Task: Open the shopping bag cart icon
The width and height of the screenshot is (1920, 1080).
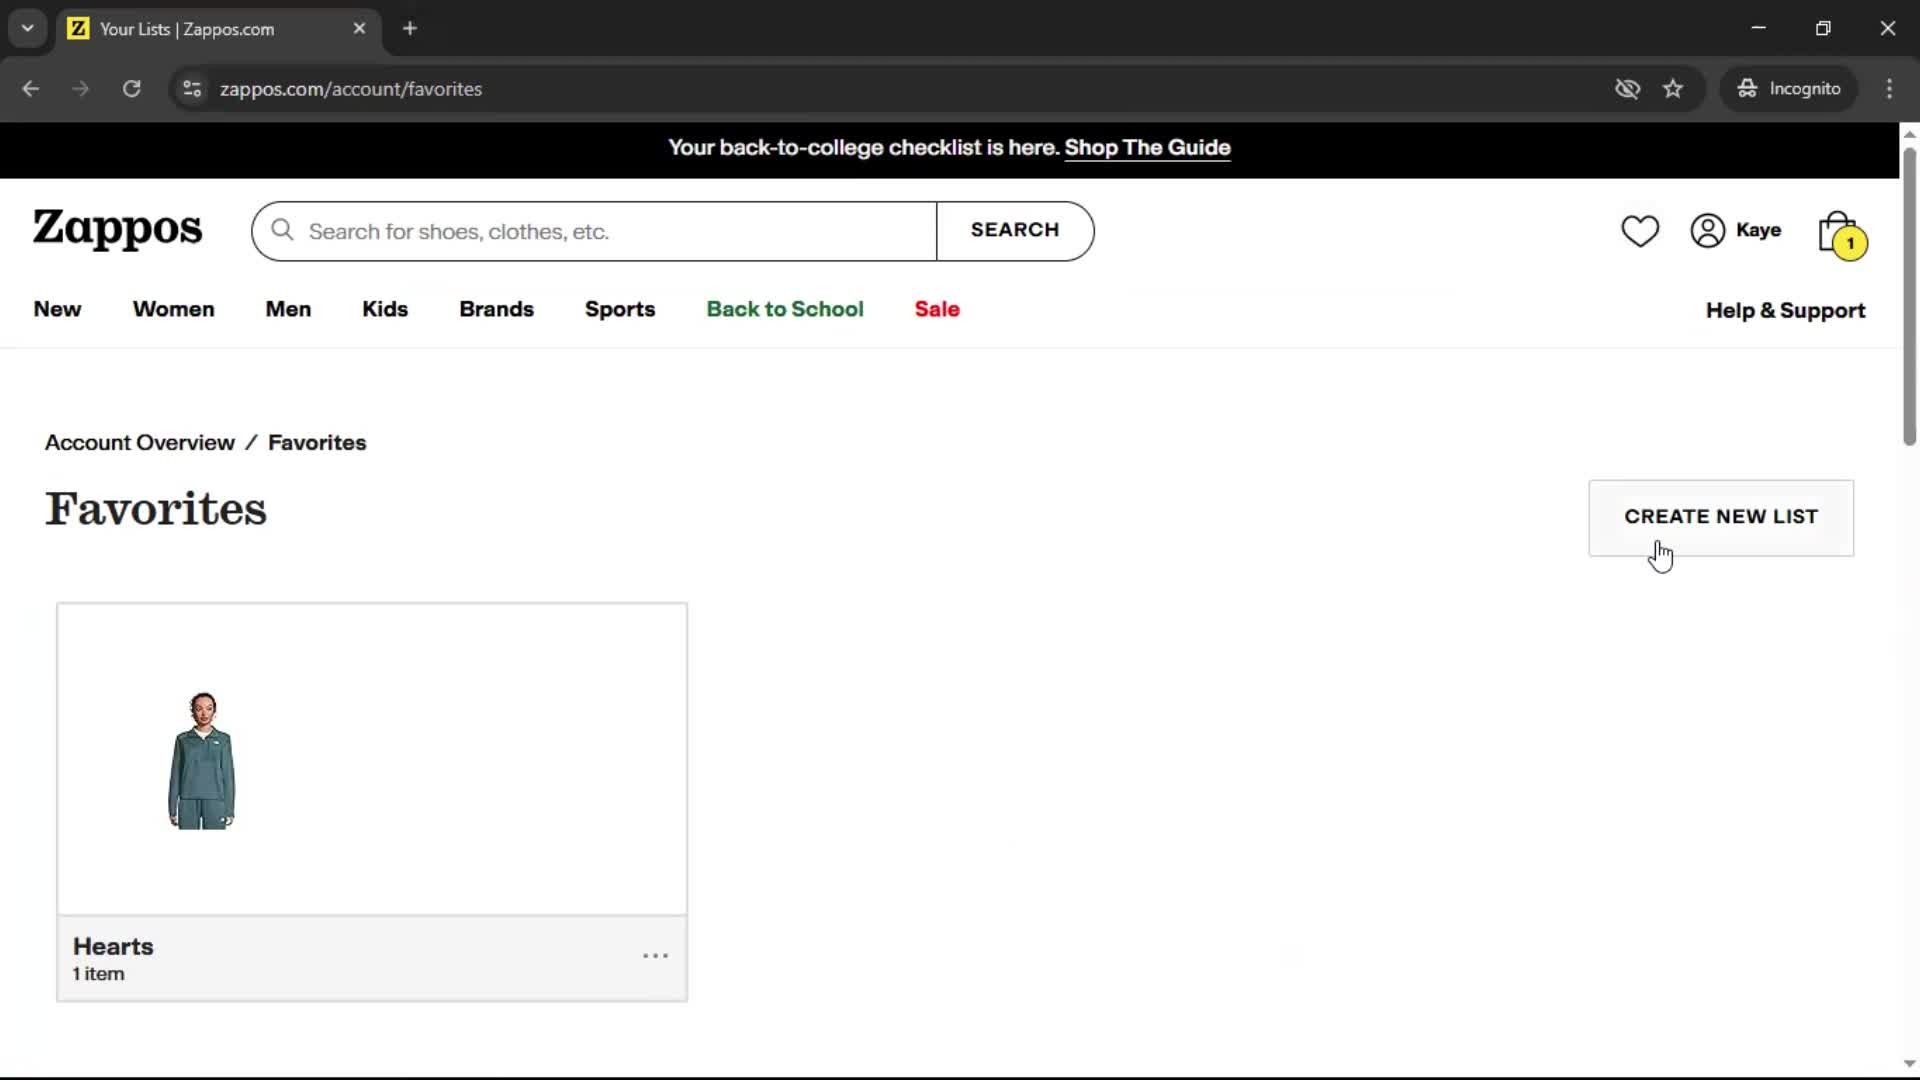Action: click(x=1841, y=235)
